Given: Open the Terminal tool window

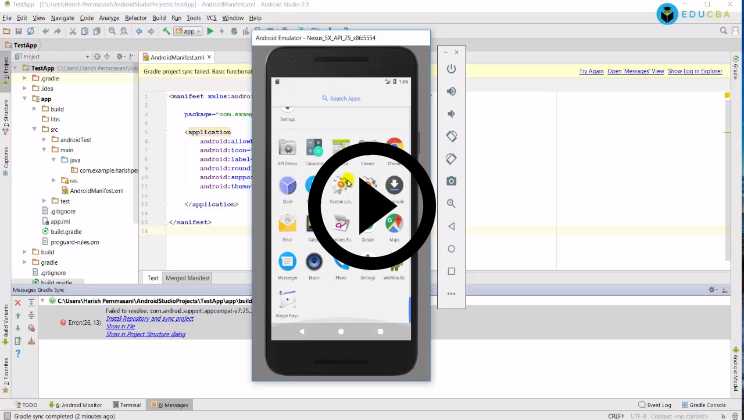Looking at the screenshot, I should click(x=129, y=405).
